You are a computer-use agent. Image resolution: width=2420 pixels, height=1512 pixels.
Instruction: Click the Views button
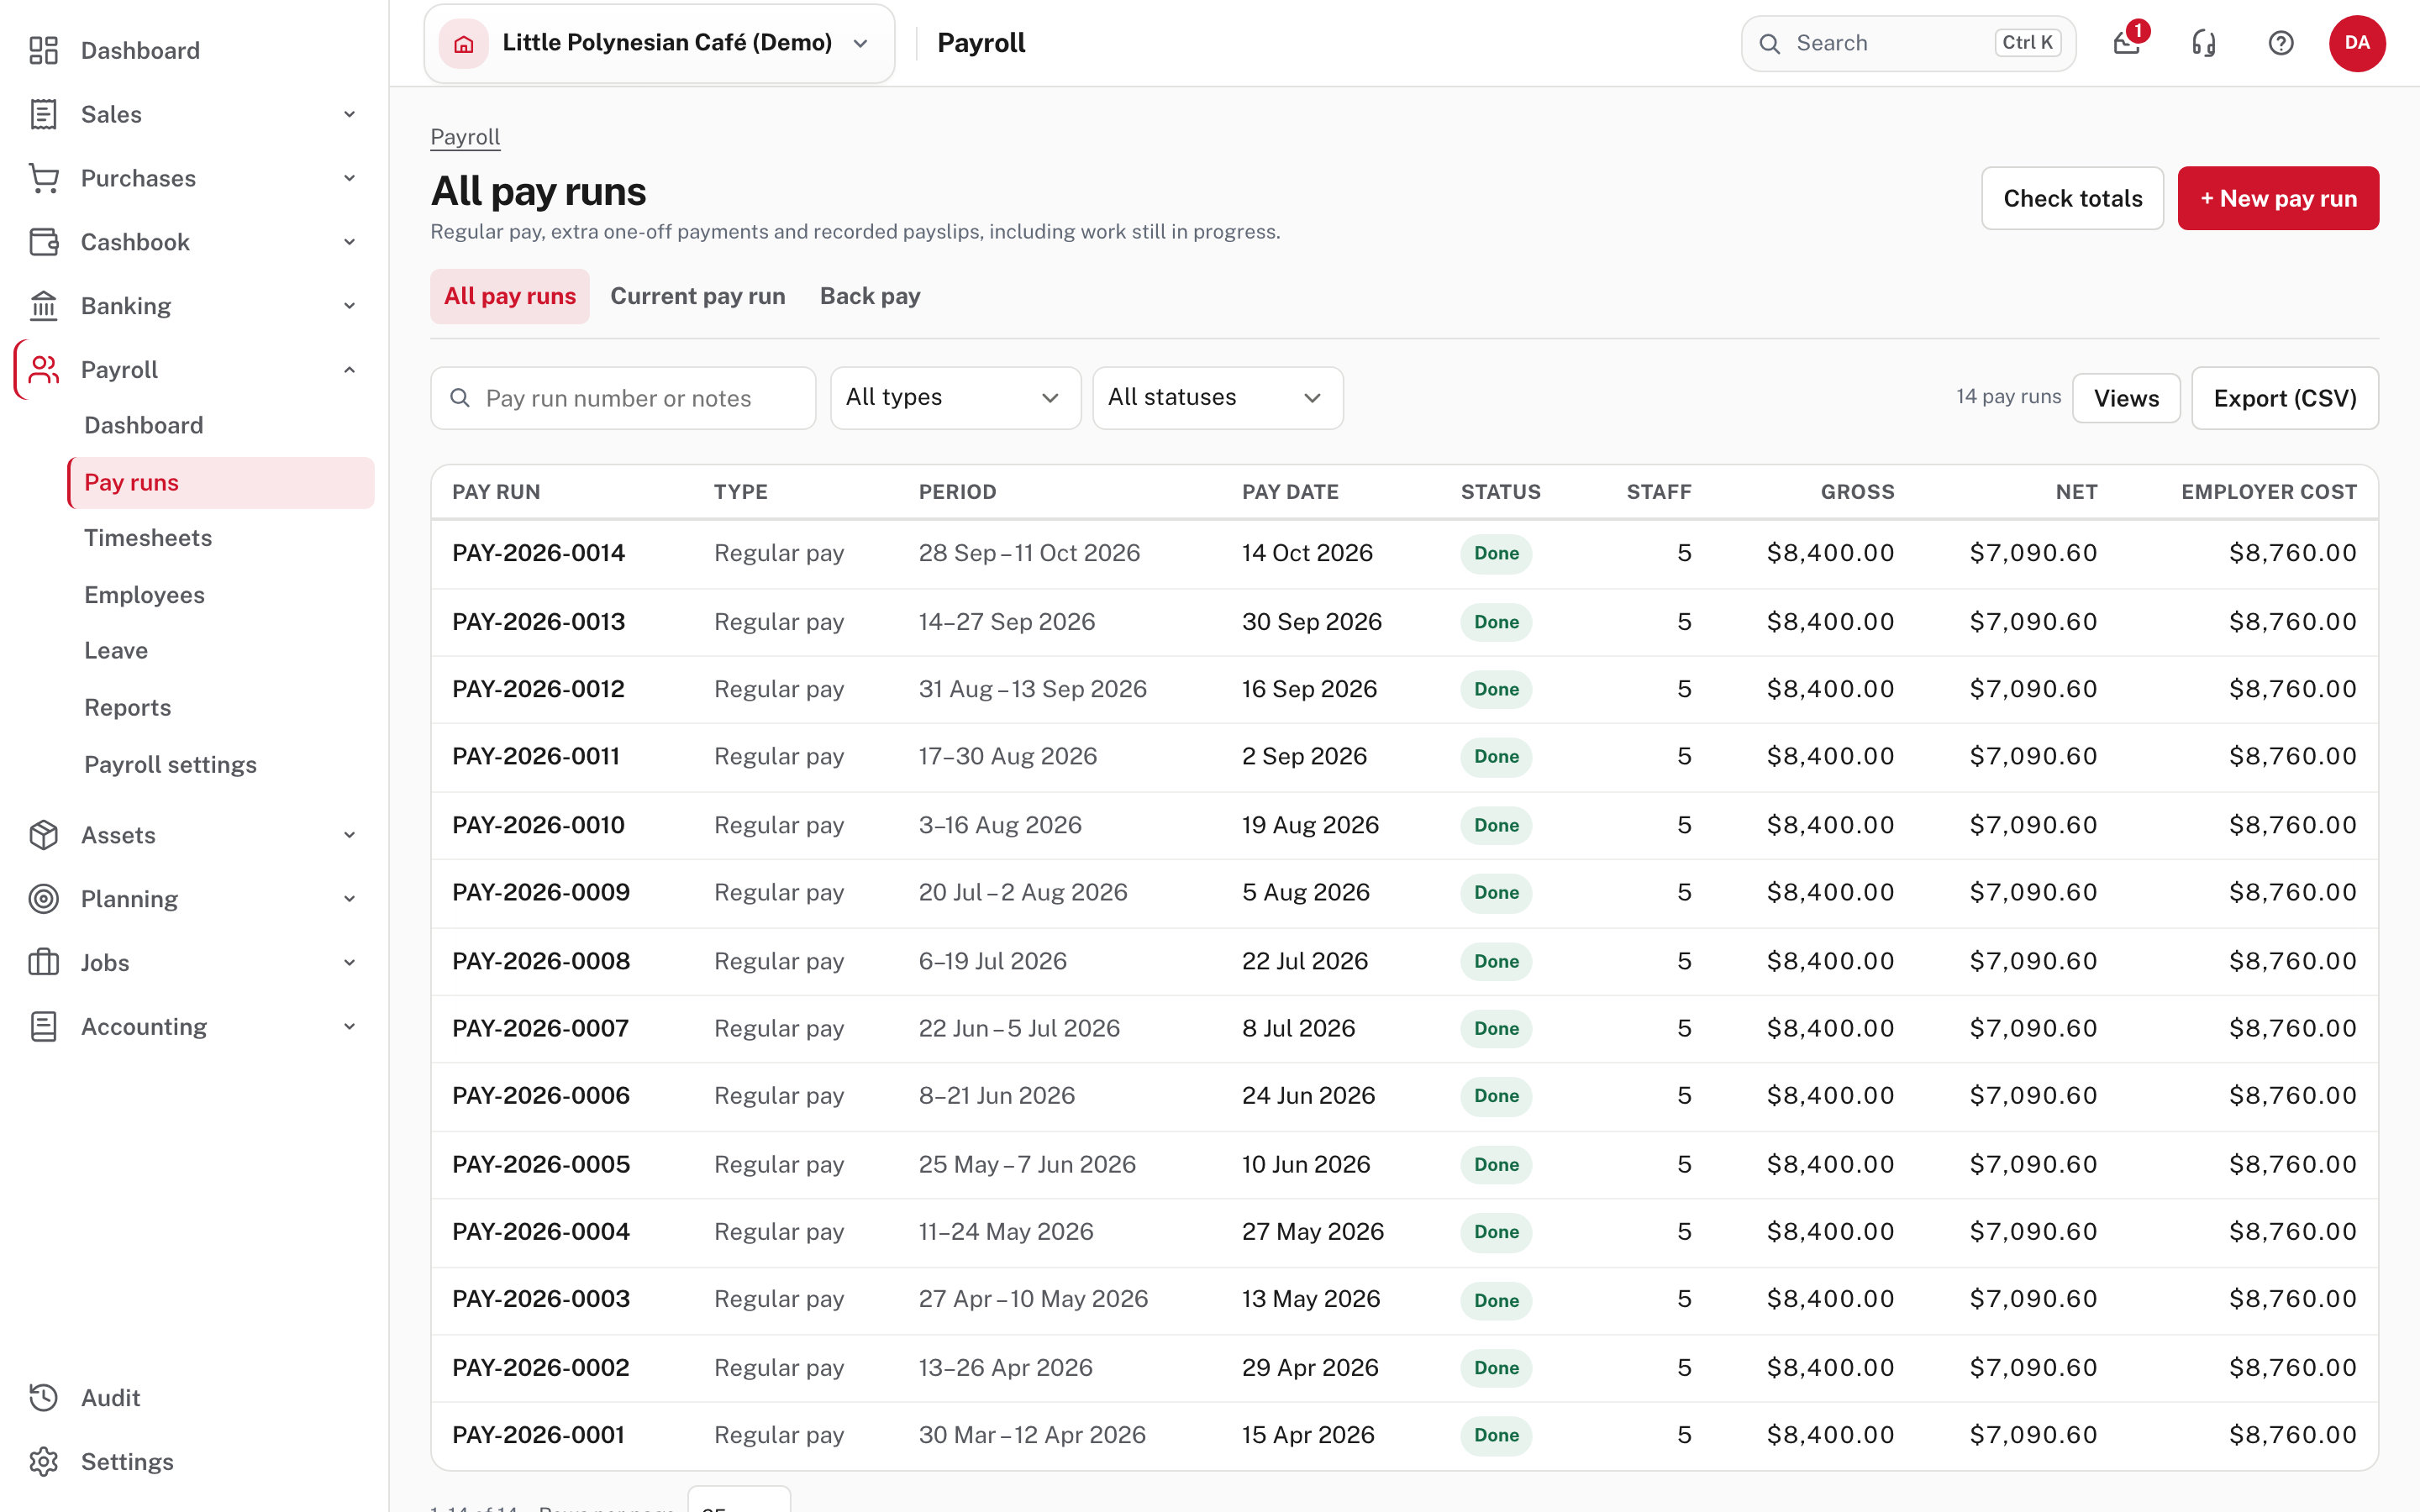(2126, 398)
